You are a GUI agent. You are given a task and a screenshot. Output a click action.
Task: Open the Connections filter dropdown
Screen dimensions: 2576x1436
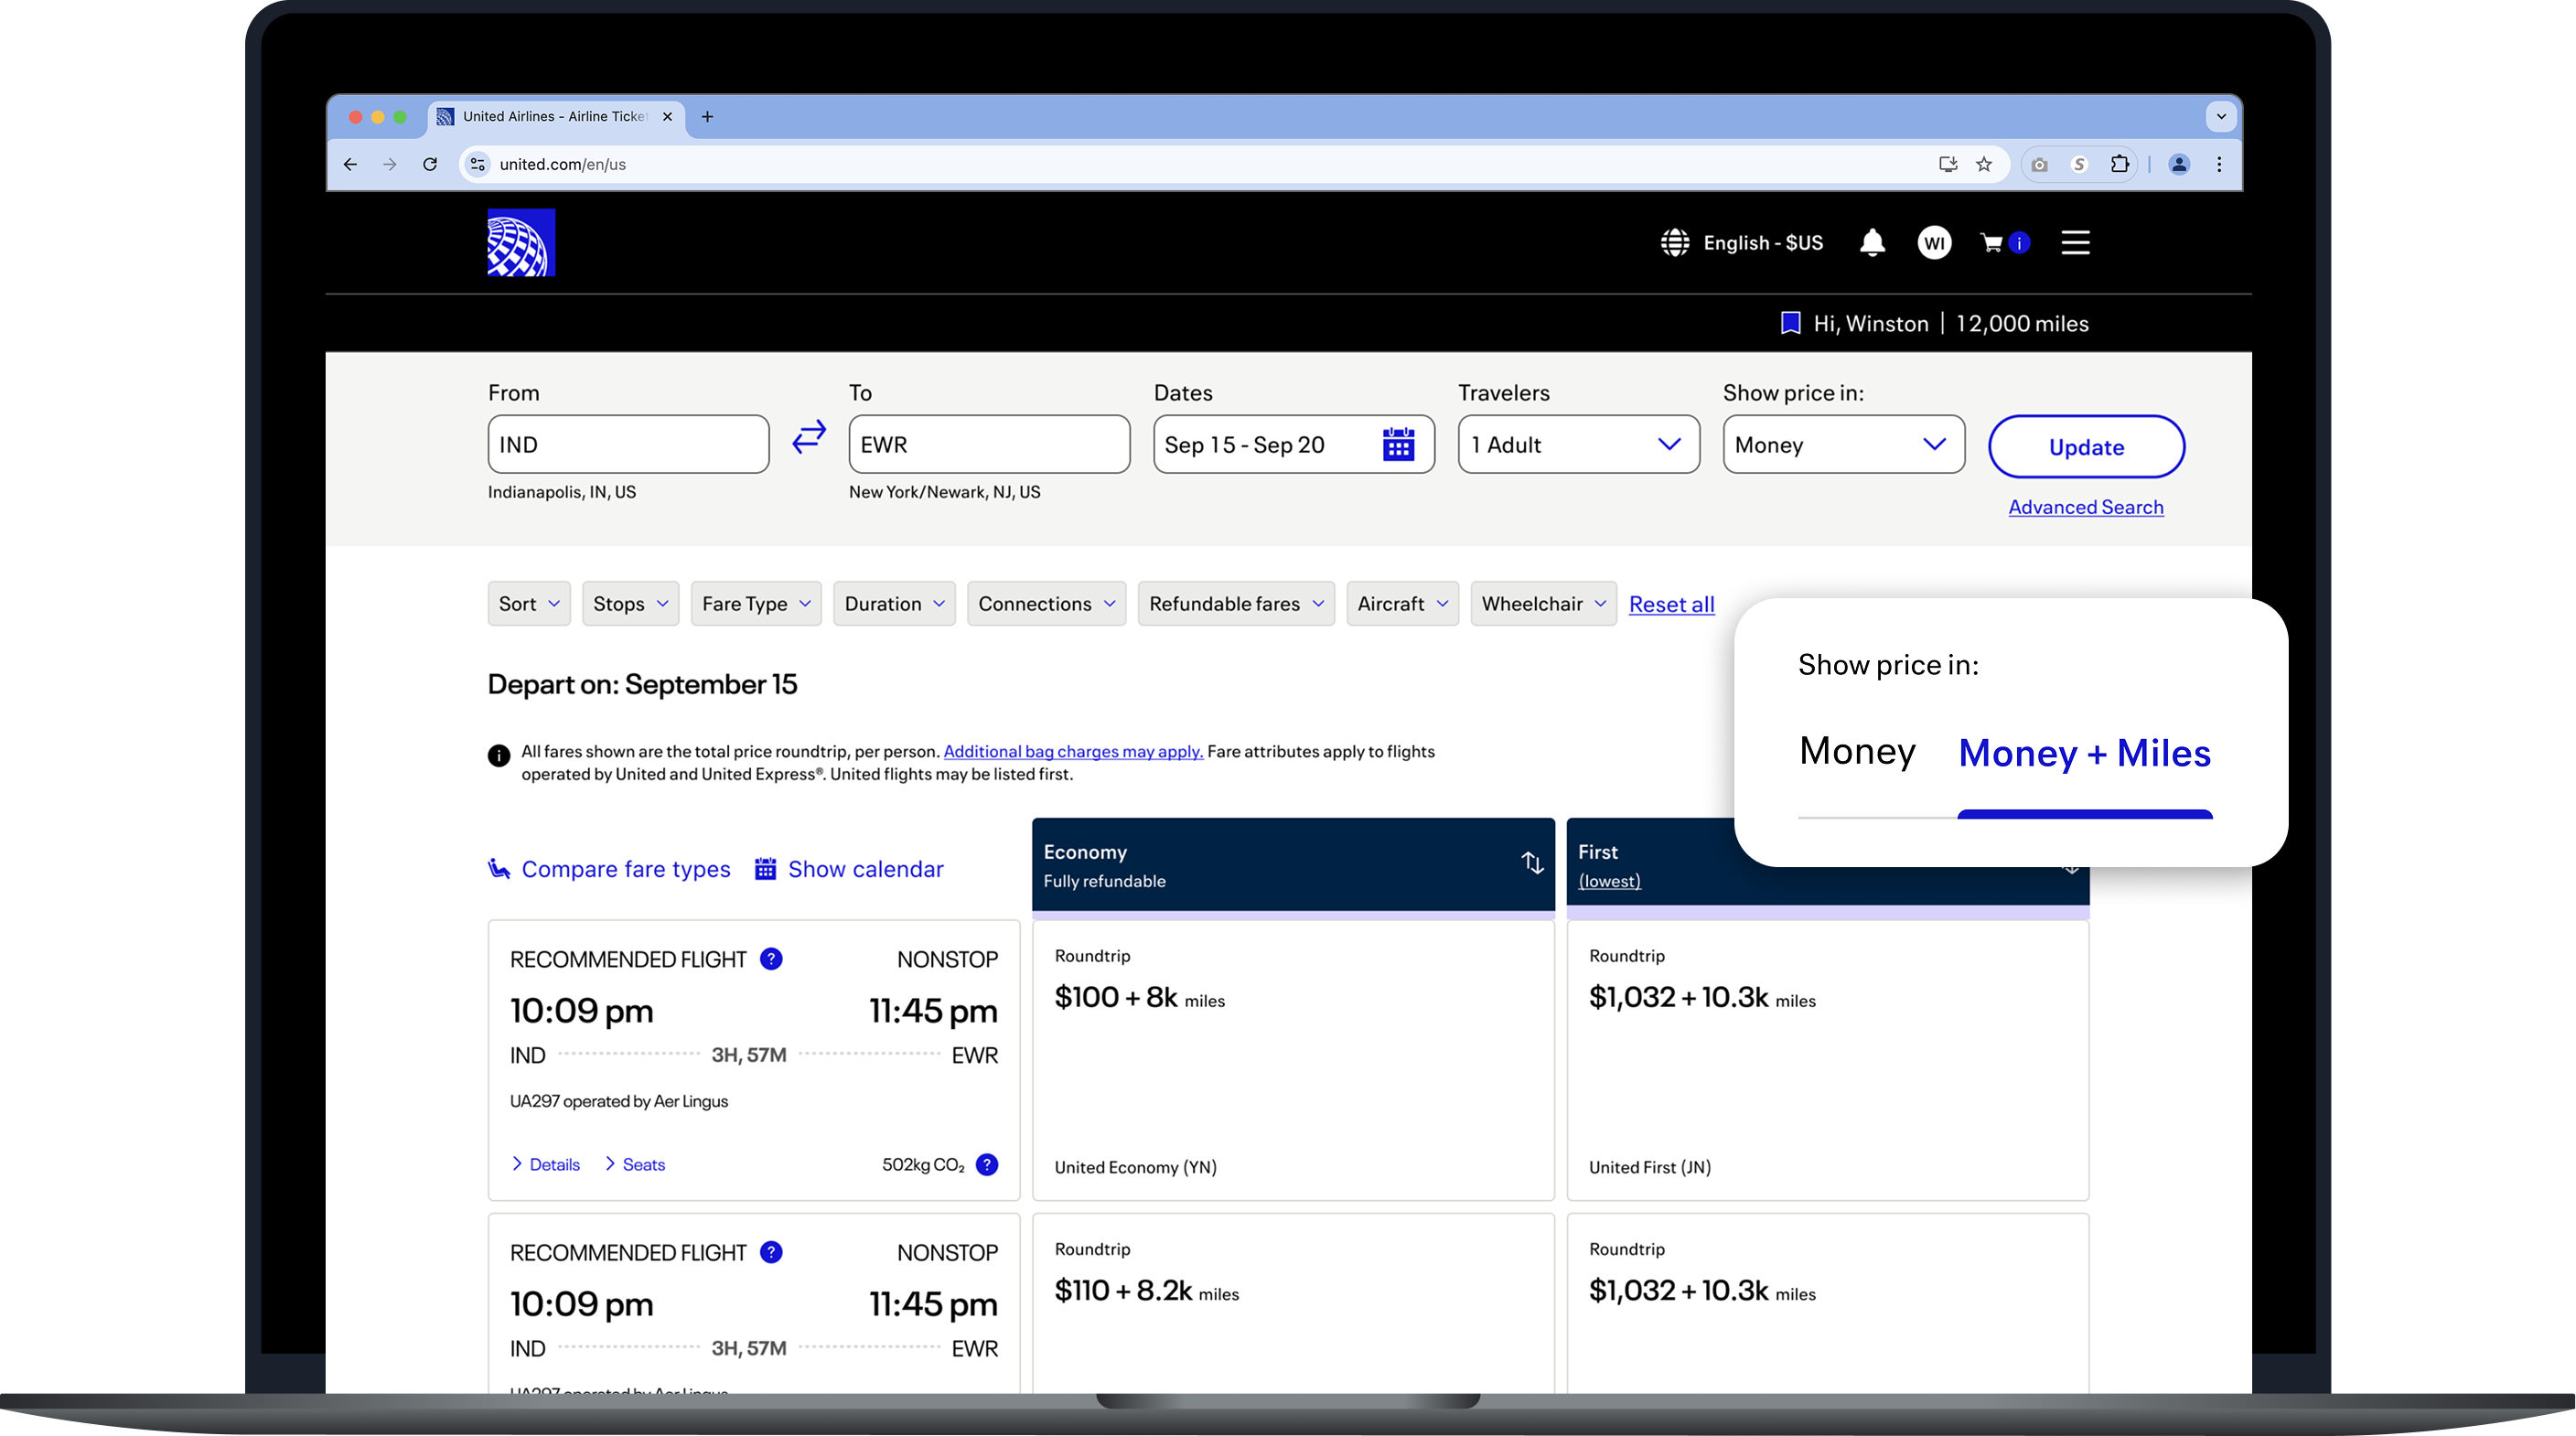tap(1046, 603)
